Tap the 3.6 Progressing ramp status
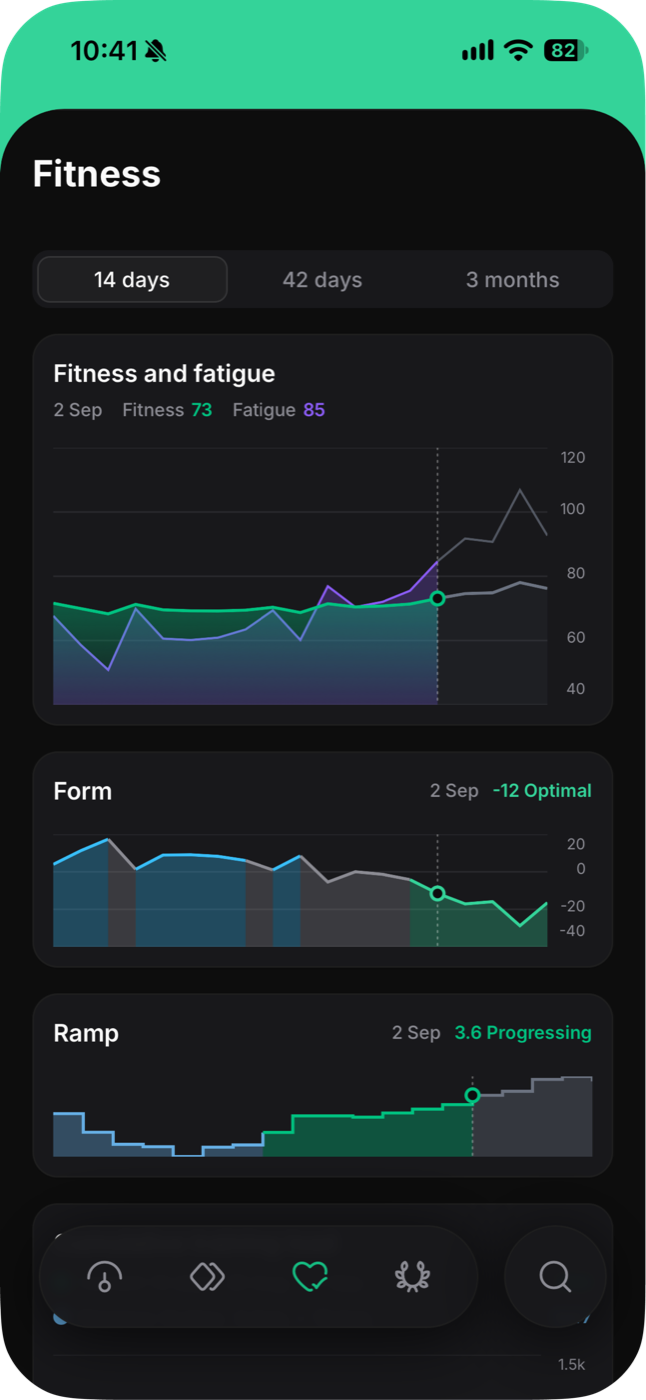The width and height of the screenshot is (646, 1400). click(523, 1033)
